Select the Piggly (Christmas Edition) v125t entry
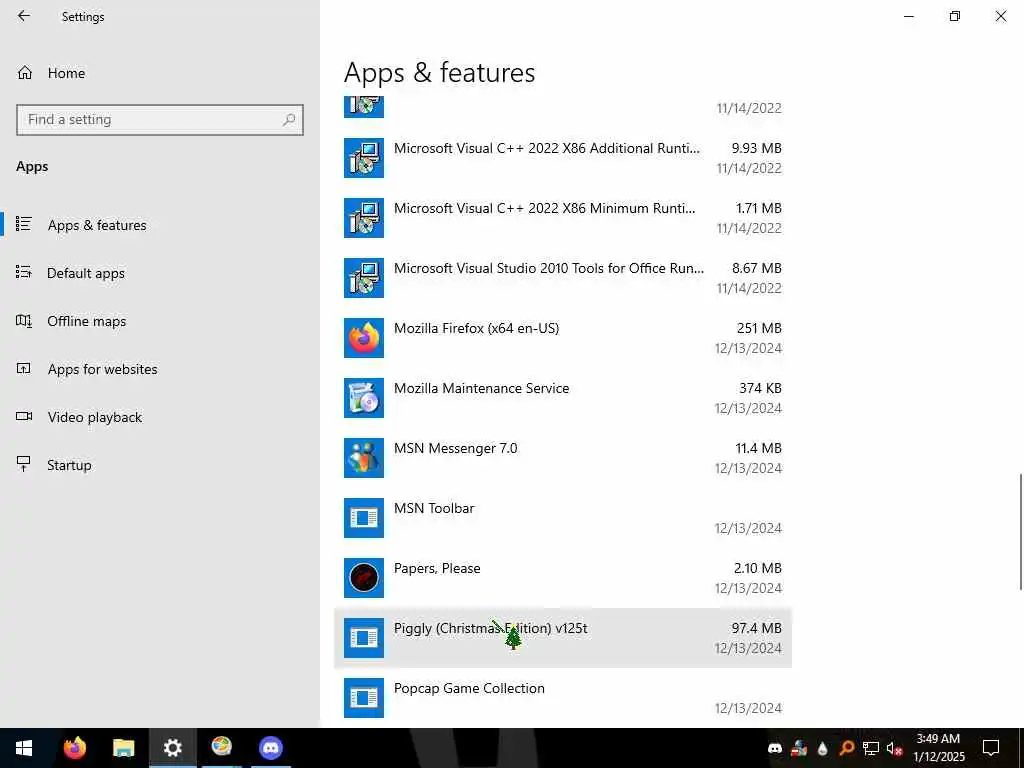 tap(563, 638)
